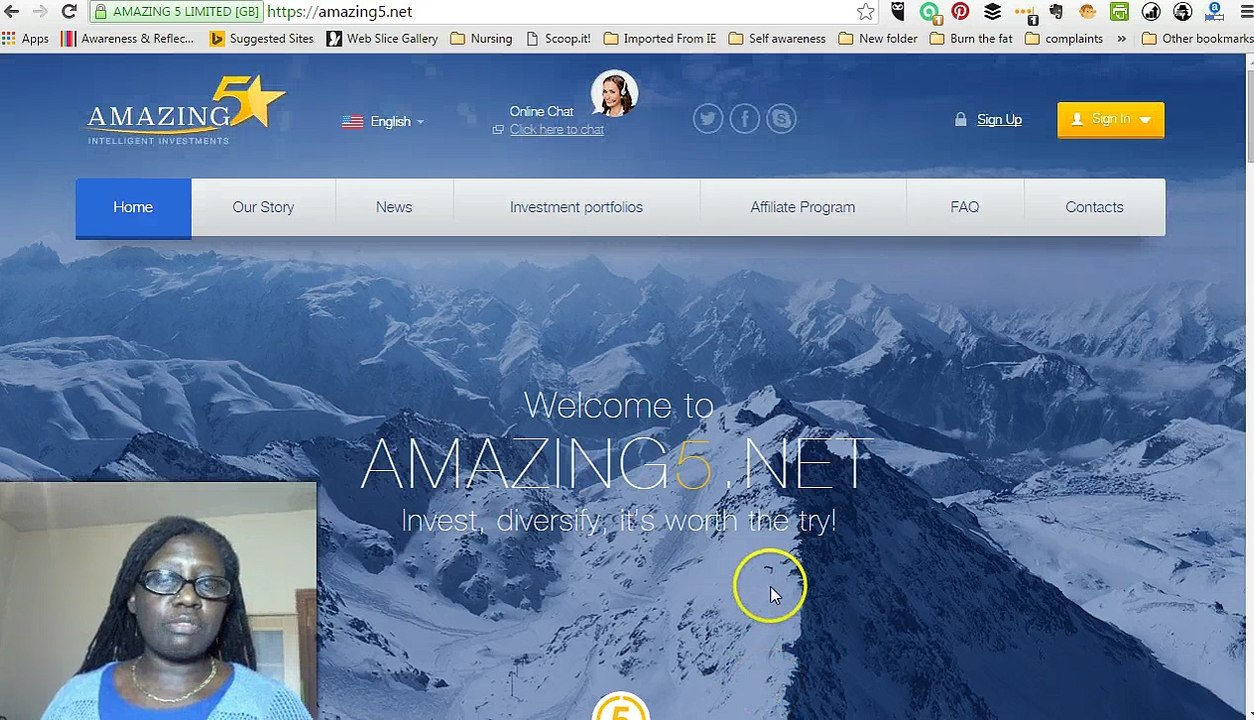Open the bar chart ranking extension
The width and height of the screenshot is (1254, 720).
click(x=1151, y=12)
